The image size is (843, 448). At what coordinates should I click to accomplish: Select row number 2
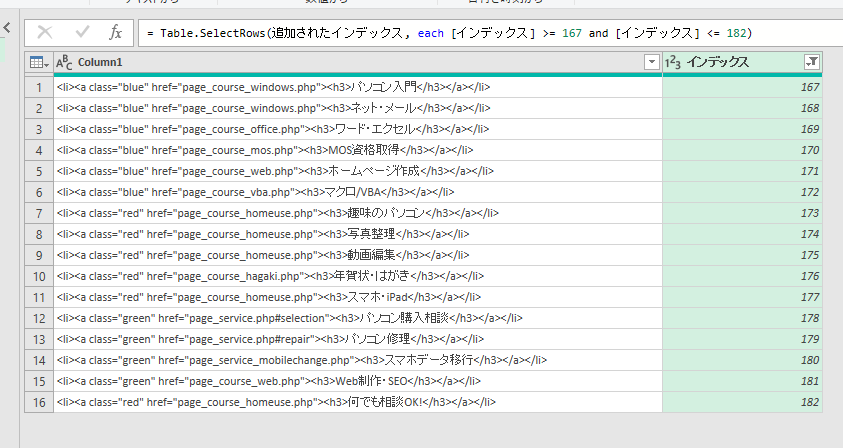[39, 108]
